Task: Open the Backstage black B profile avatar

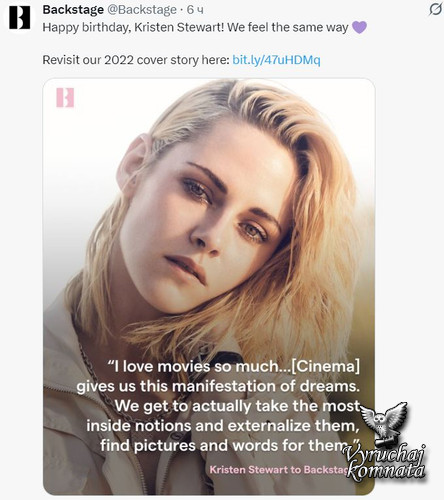Action: (x=20, y=18)
